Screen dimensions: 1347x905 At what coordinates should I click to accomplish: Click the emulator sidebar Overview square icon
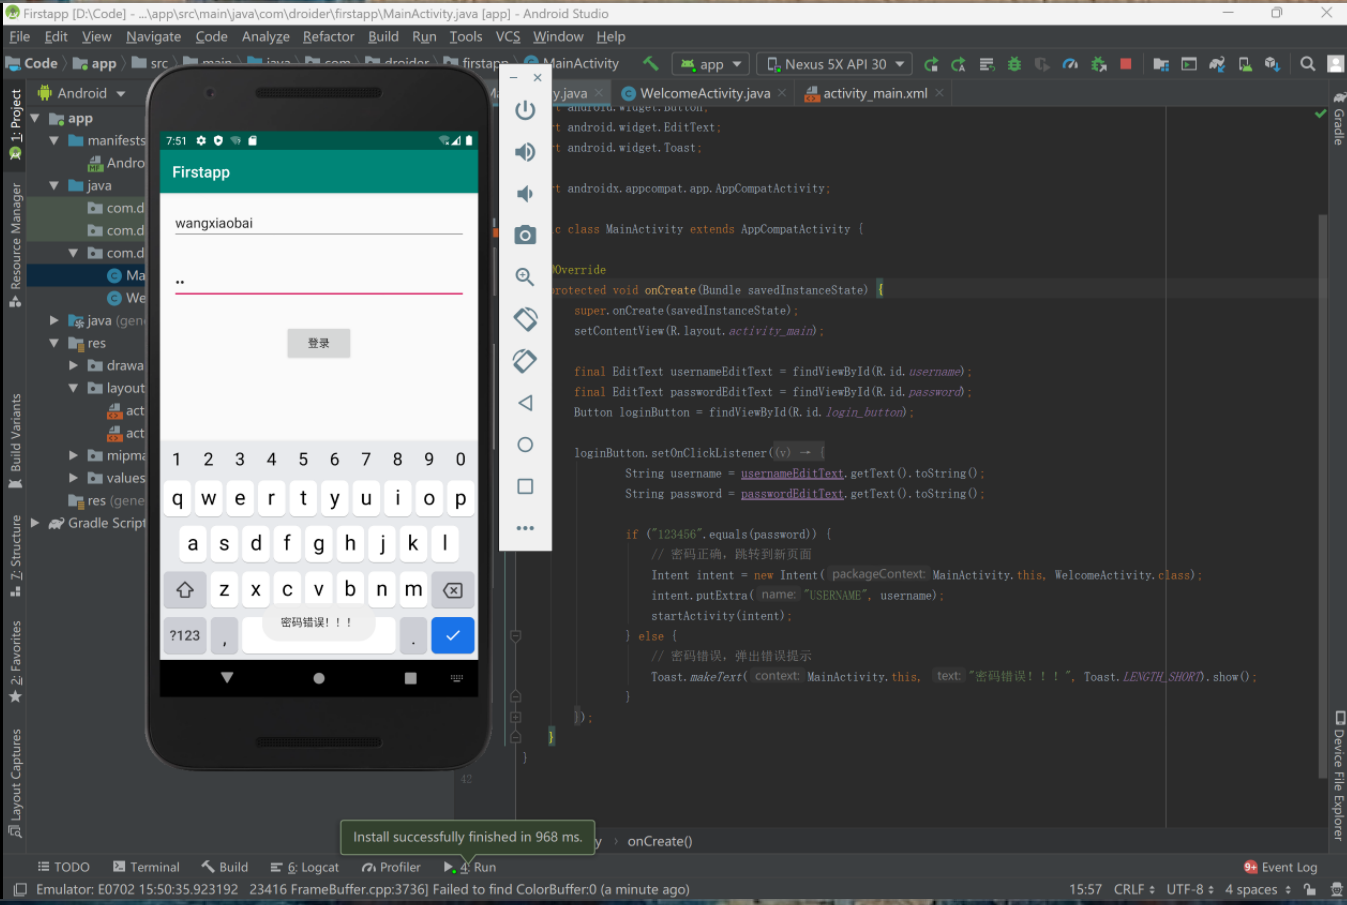point(525,486)
